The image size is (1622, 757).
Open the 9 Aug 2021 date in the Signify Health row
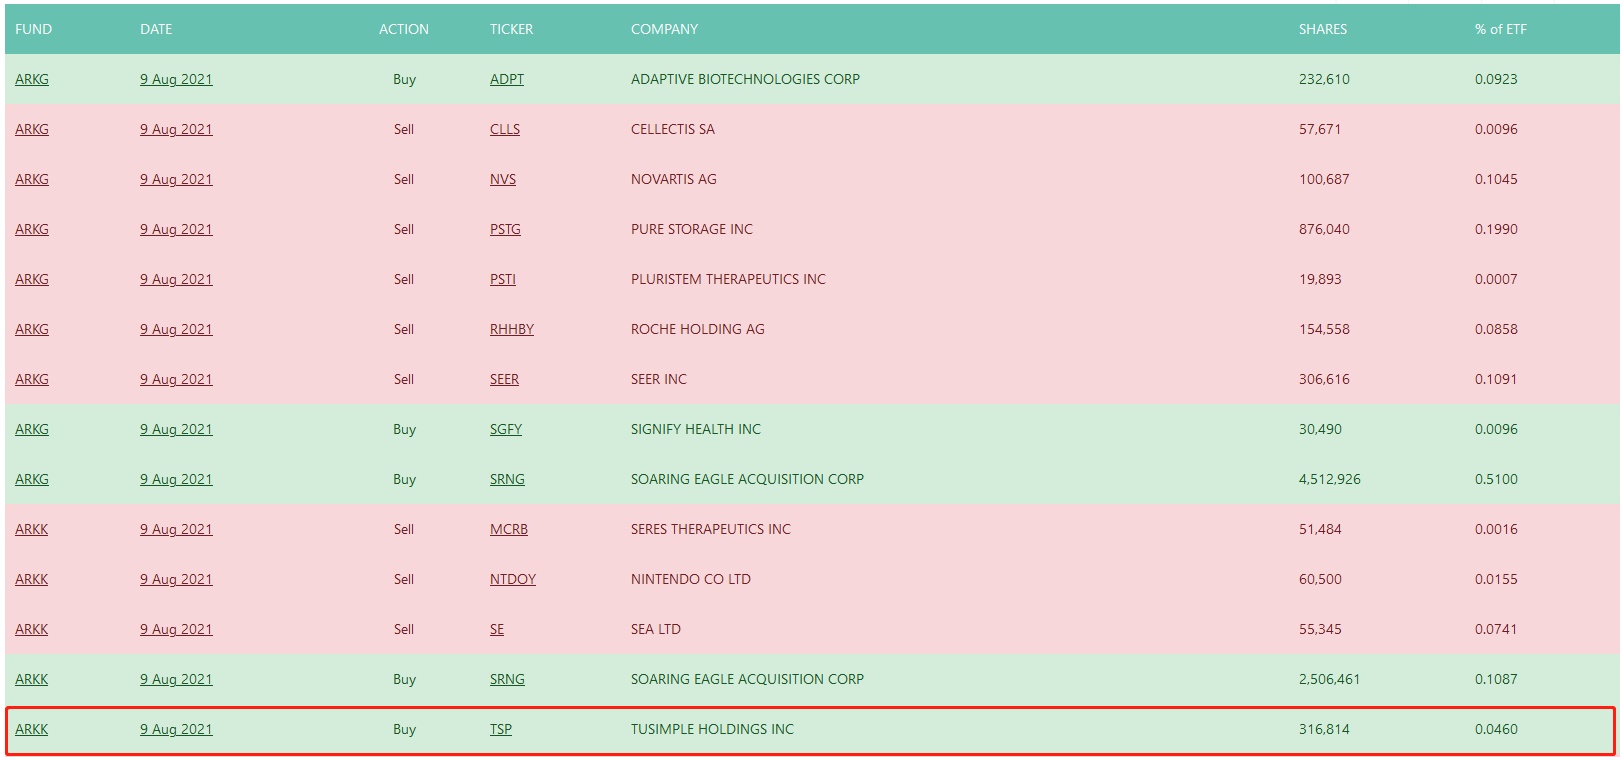(x=176, y=429)
